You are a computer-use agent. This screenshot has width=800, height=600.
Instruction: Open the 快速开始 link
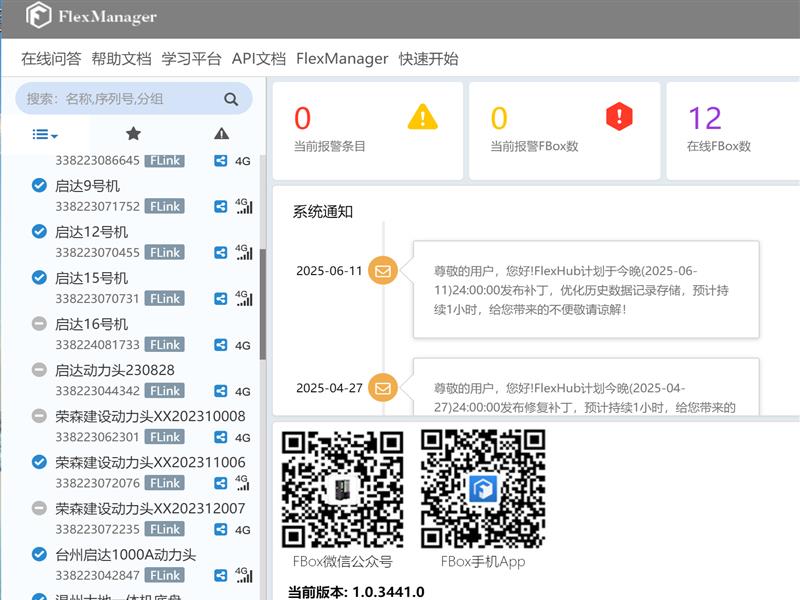428,59
